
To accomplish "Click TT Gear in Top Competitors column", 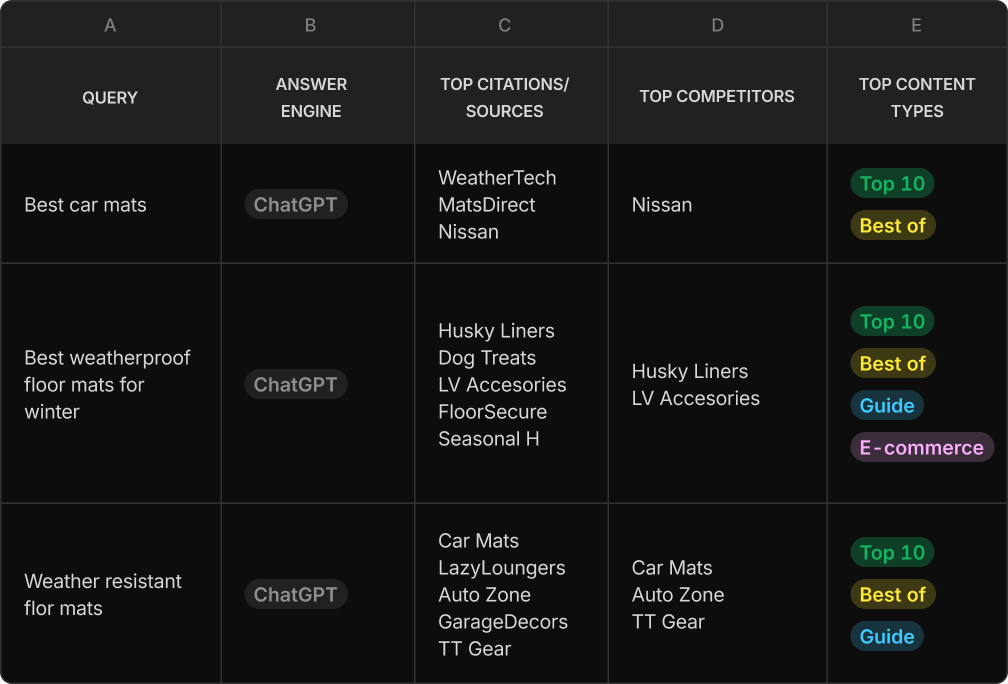I will click(668, 622).
